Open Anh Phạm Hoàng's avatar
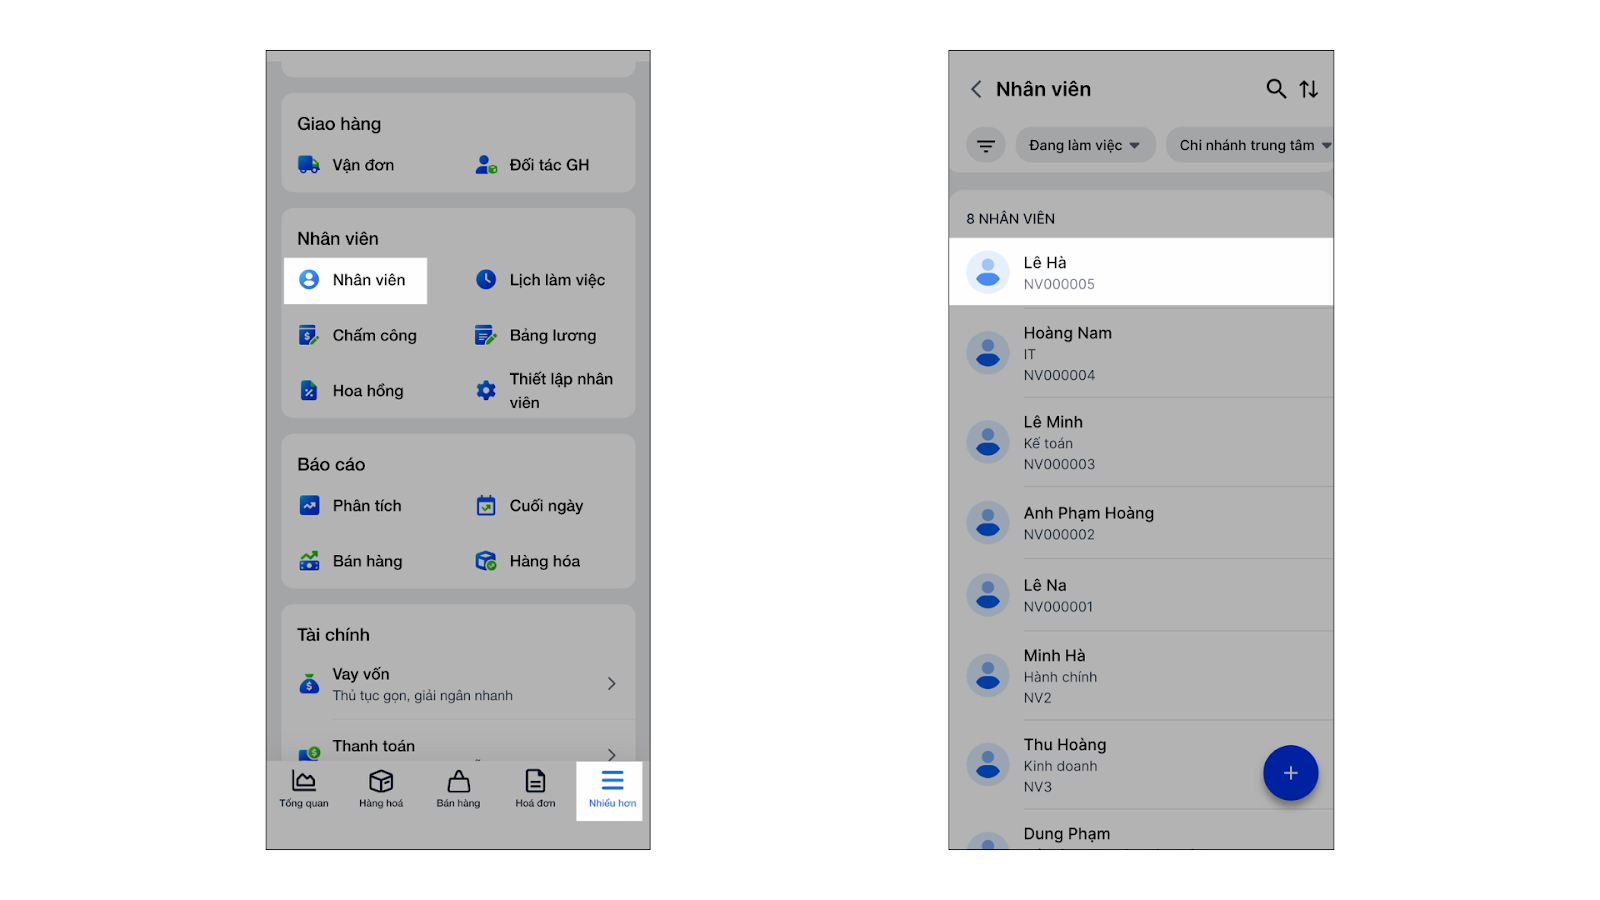The width and height of the screenshot is (1600, 900). click(988, 523)
